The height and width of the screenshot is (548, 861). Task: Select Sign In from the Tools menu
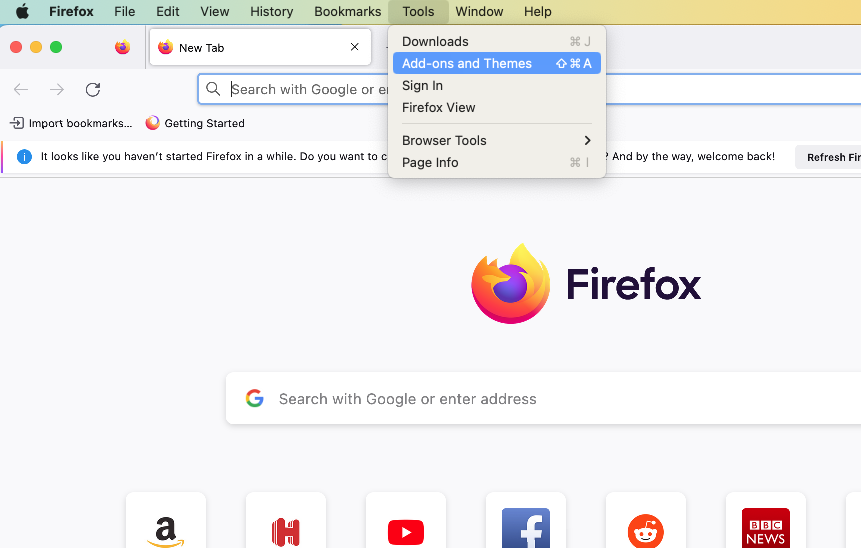[497, 86]
